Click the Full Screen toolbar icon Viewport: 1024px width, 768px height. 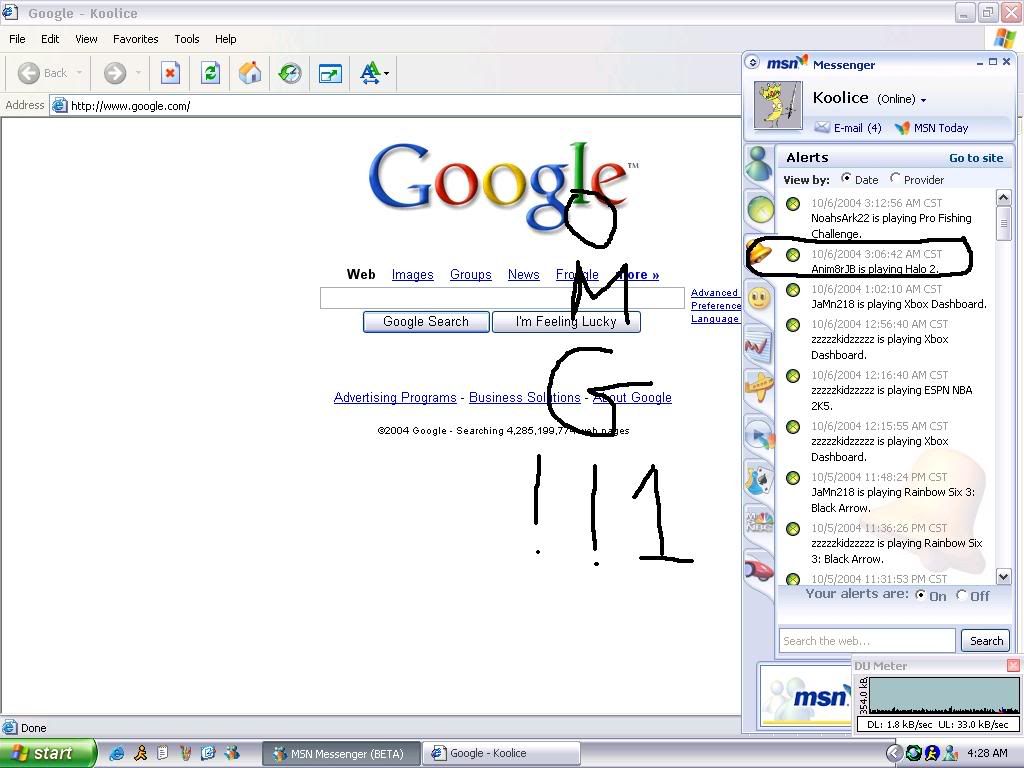pyautogui.click(x=330, y=73)
